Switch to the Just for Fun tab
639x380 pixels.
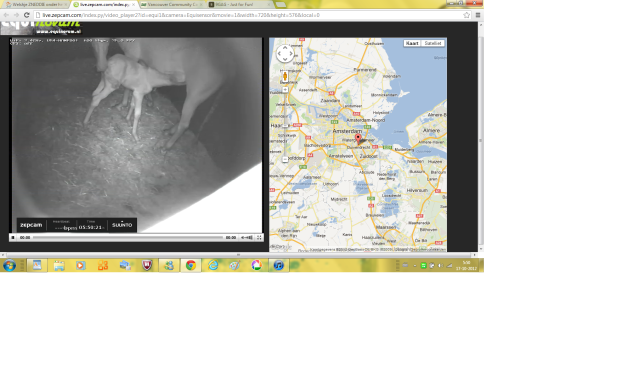[240, 4]
